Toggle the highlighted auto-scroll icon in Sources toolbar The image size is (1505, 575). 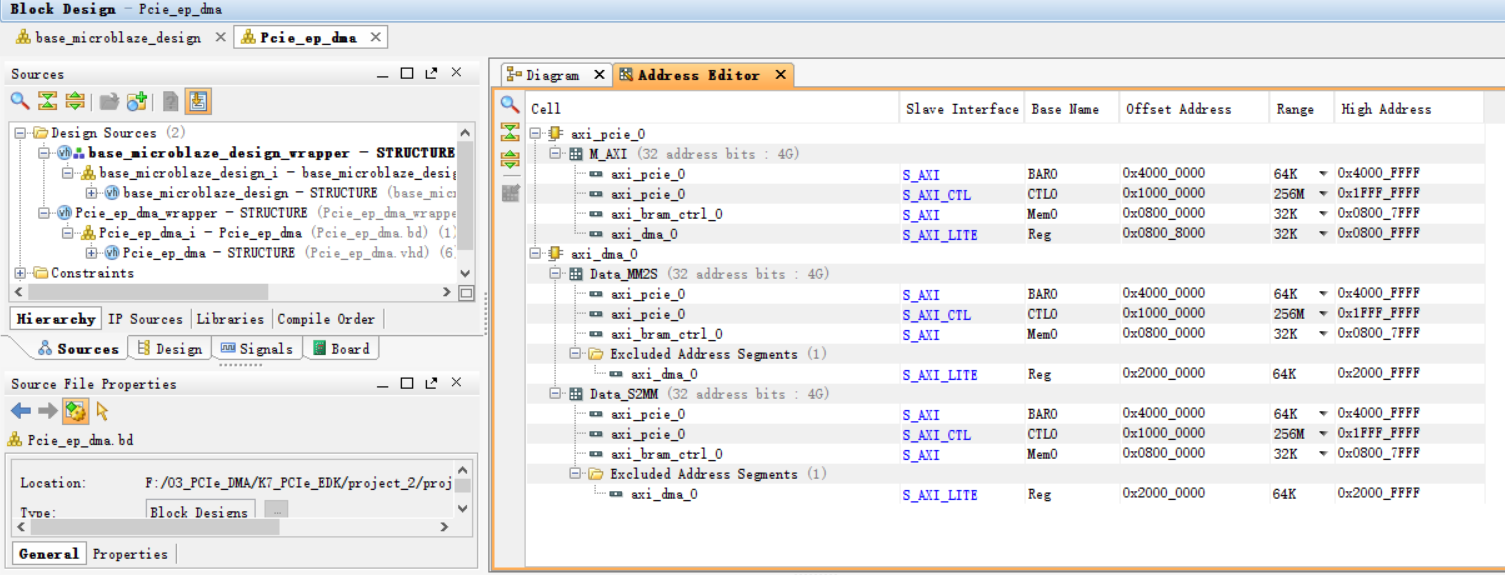click(198, 101)
